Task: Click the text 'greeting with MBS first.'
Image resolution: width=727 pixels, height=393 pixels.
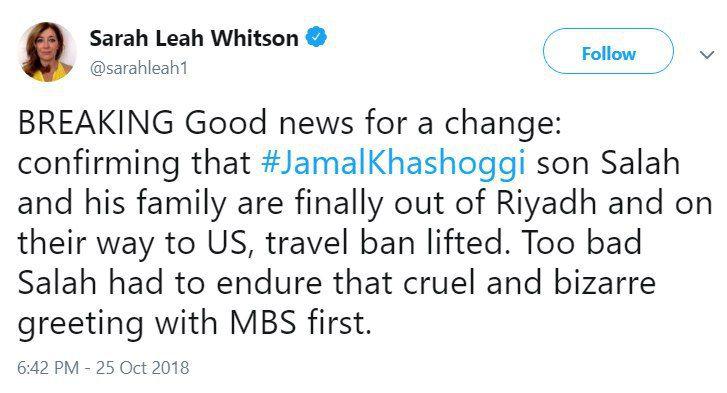Action: coord(195,324)
